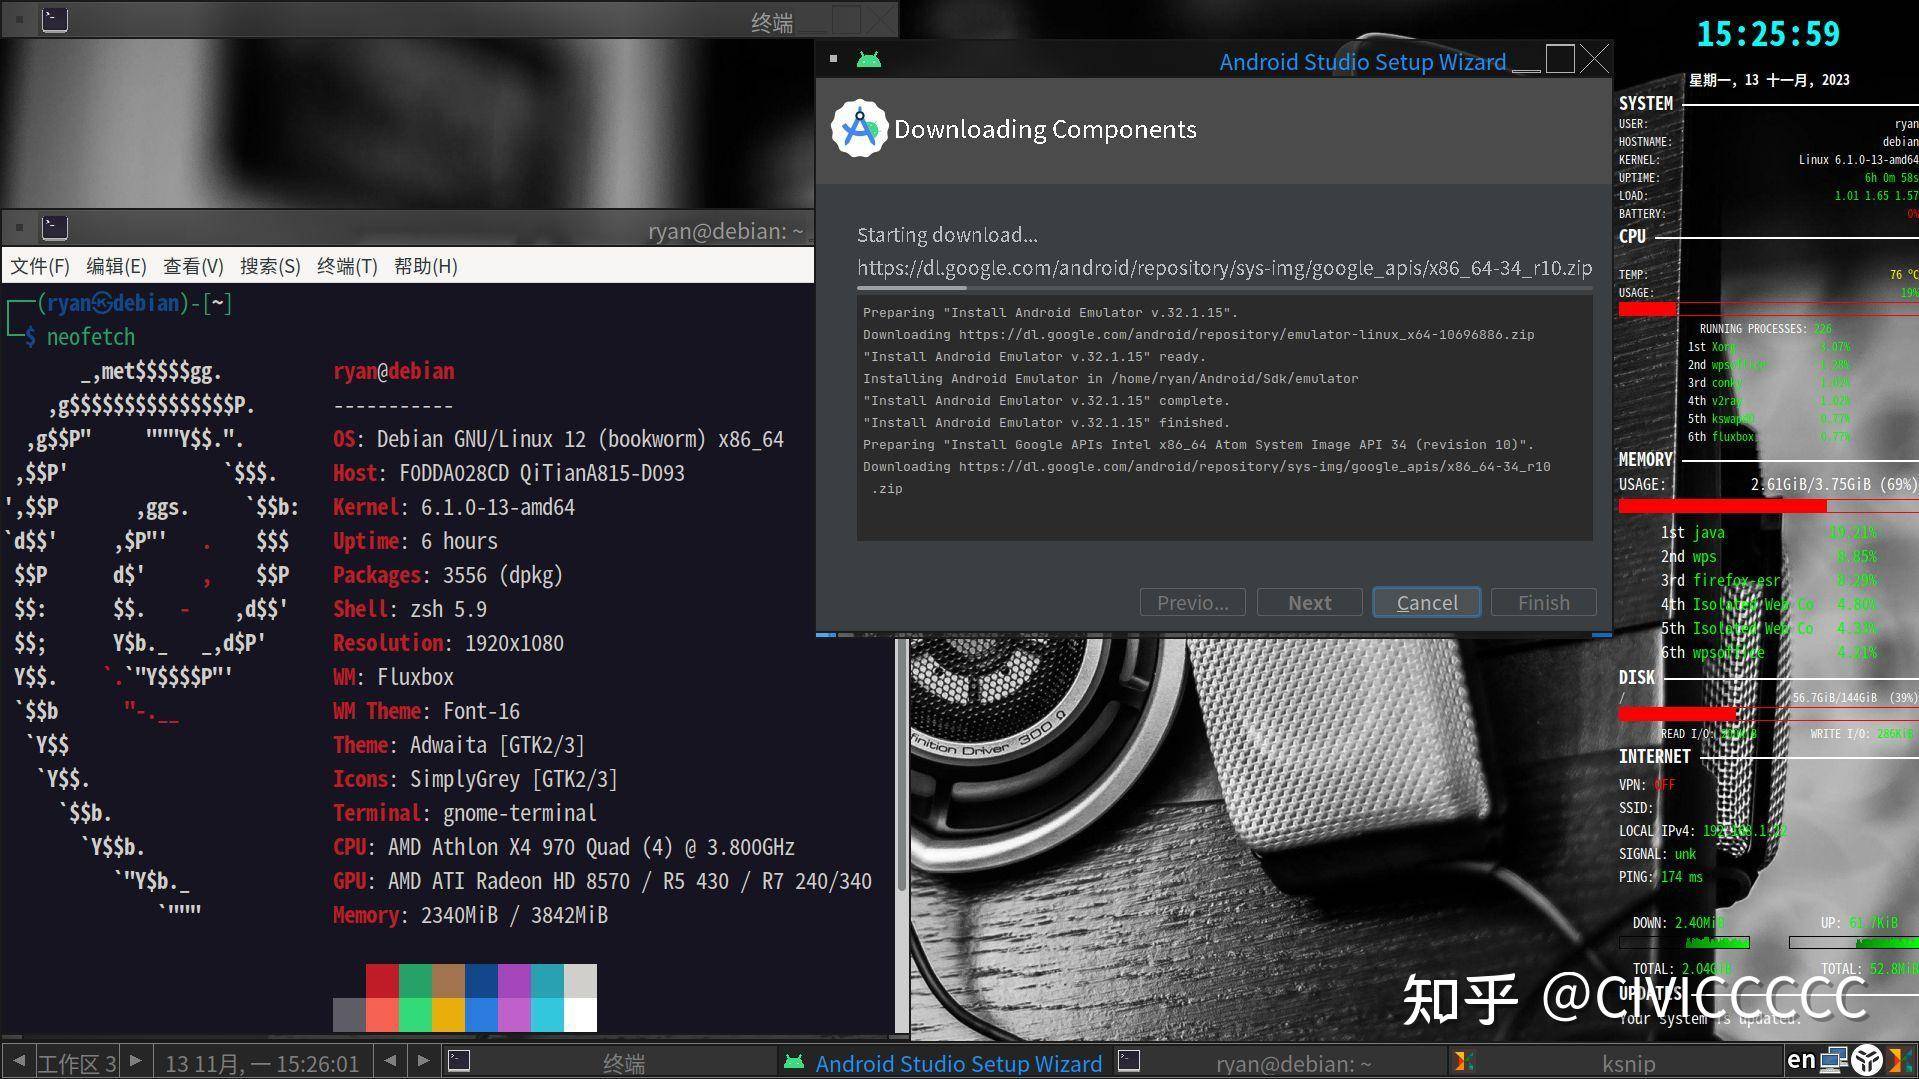
Task: Click the terminal icon in ryan@debian title bar
Action: click(55, 228)
